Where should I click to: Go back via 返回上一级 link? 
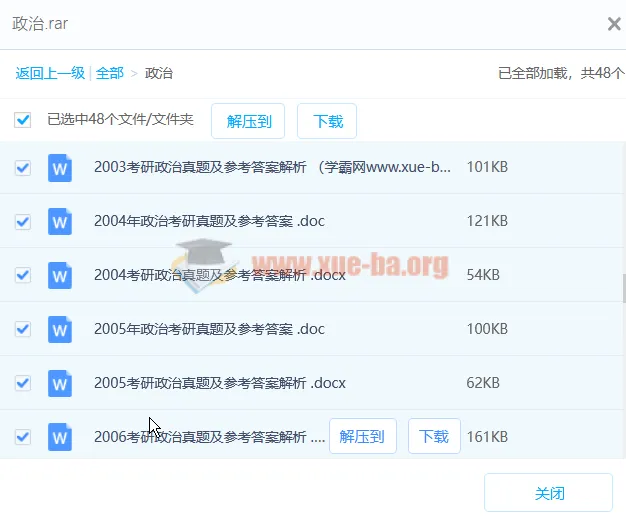50,73
